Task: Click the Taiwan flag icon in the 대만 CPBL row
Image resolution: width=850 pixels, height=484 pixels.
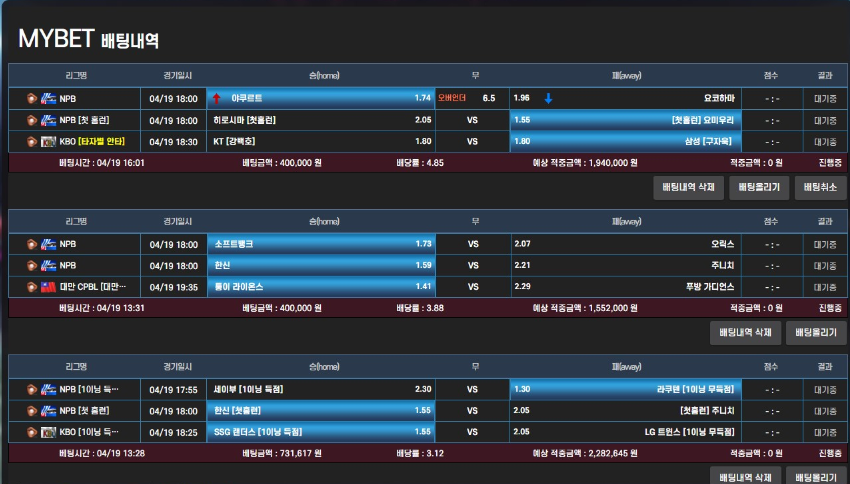Action: (x=48, y=287)
